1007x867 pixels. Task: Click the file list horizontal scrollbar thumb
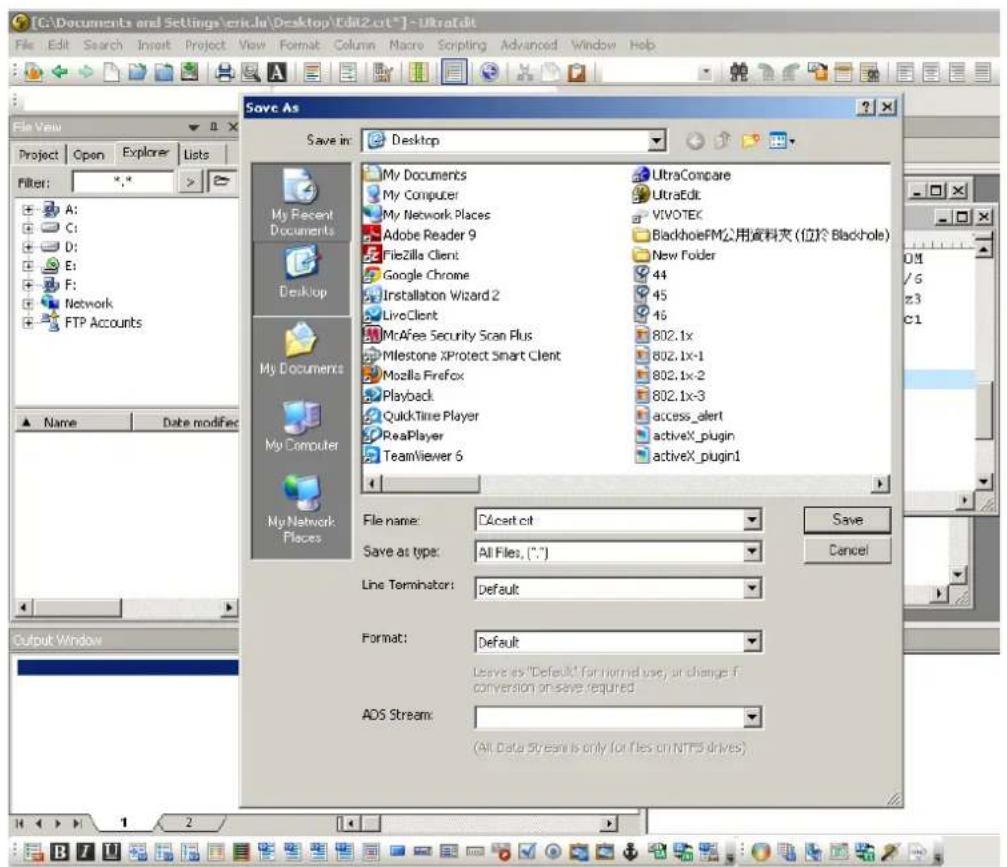tap(432, 483)
